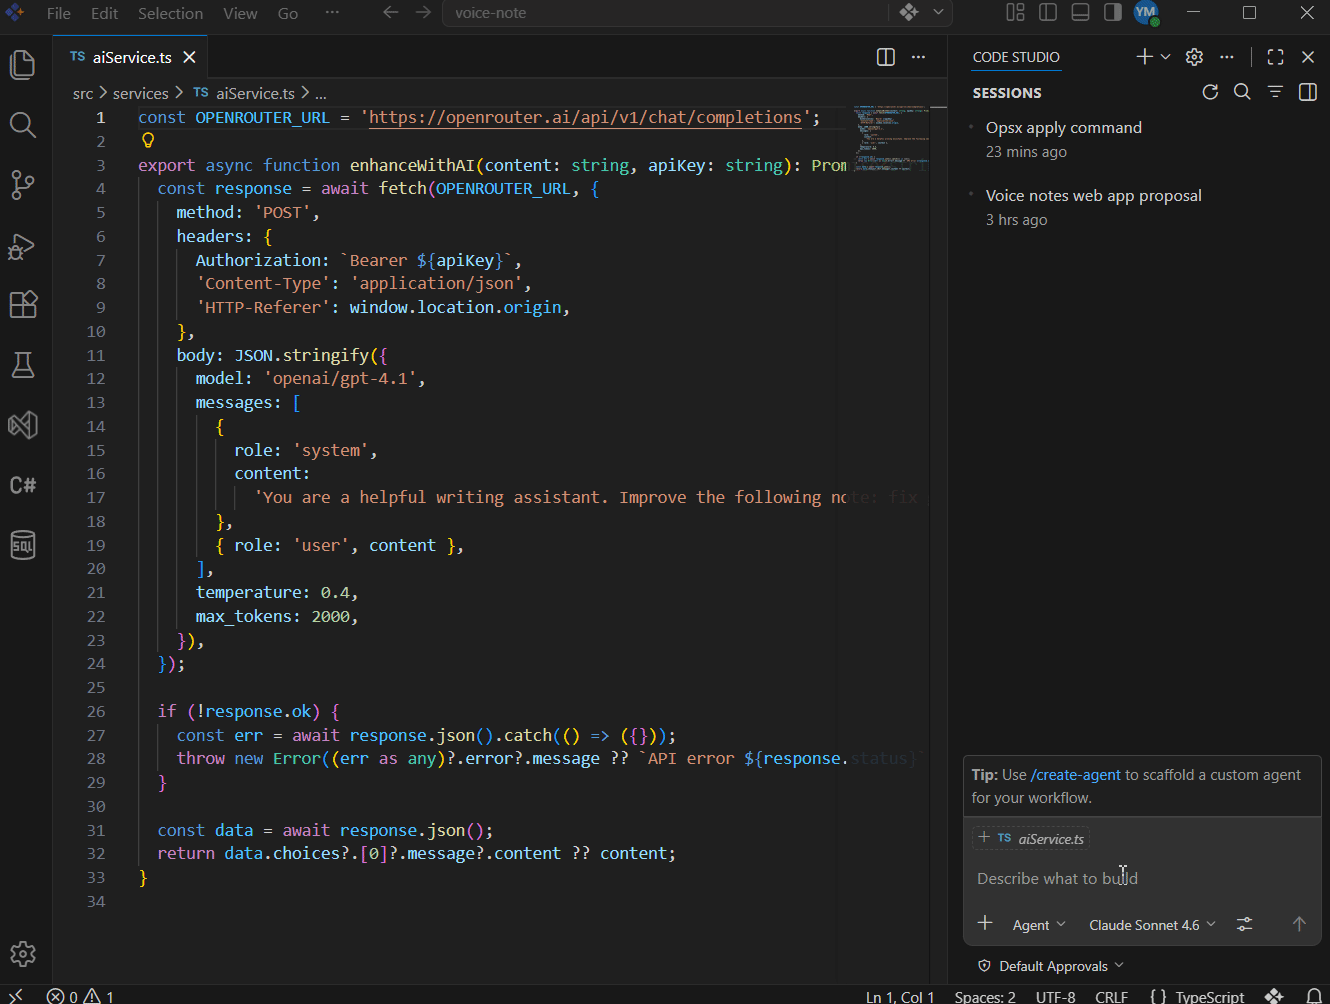1330x1004 pixels.
Task: Open Code Studio settings gear
Action: tap(1194, 57)
